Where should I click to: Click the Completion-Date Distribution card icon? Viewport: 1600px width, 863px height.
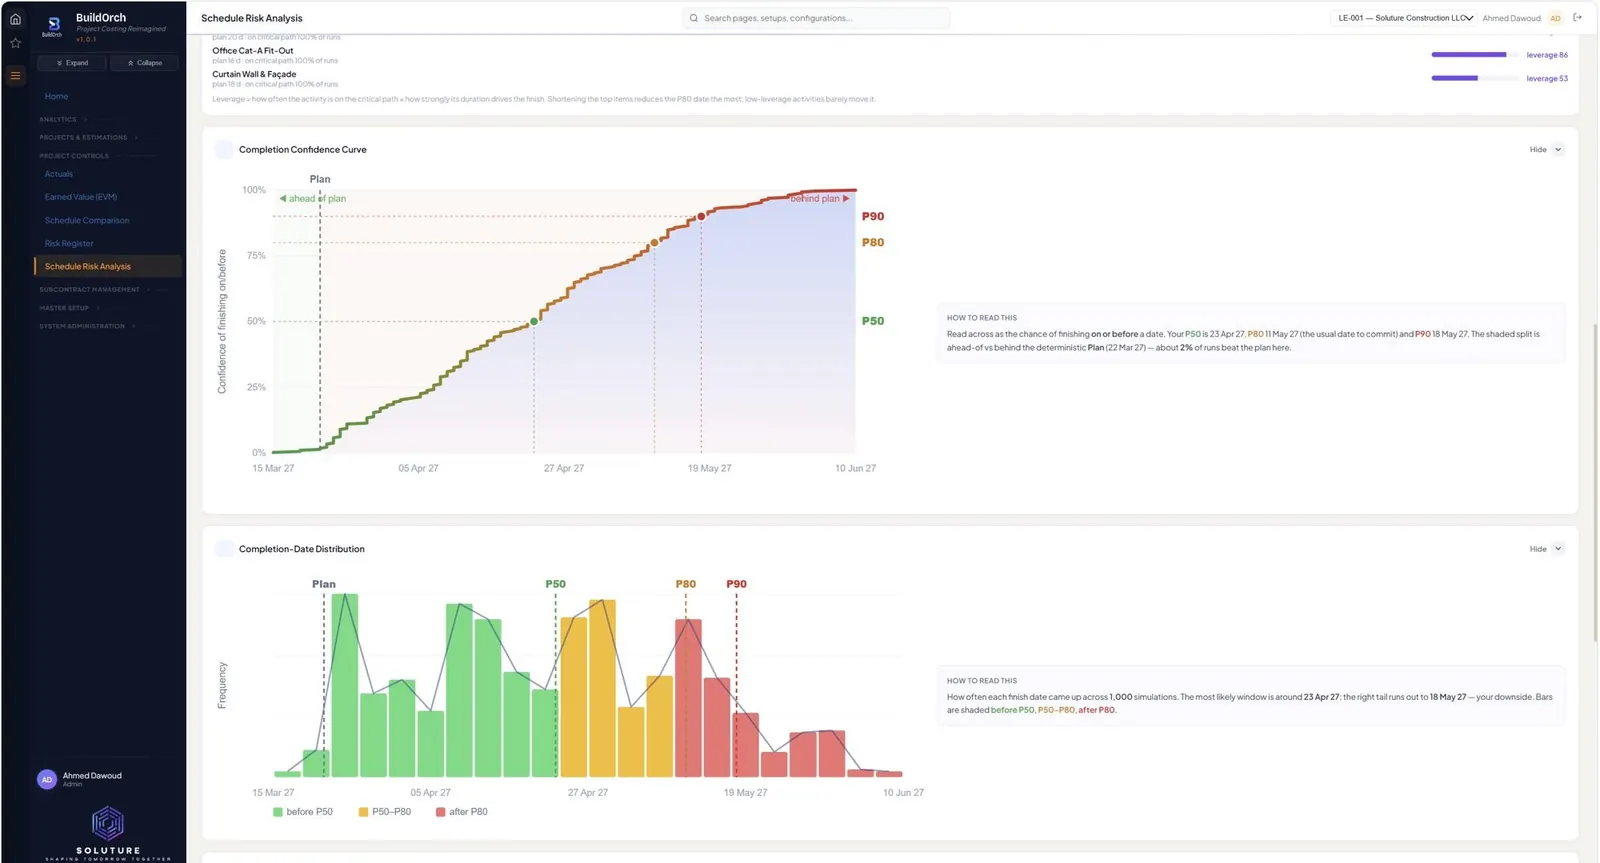(x=224, y=549)
